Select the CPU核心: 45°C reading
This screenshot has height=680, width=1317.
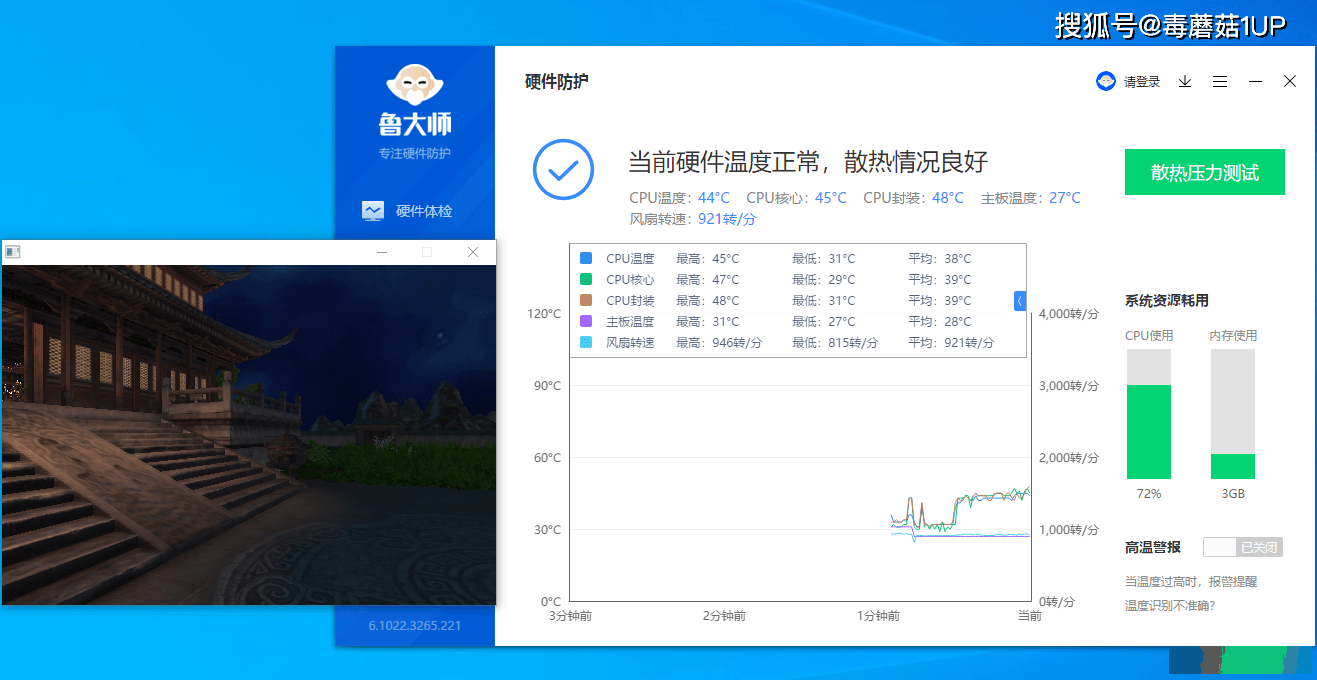[797, 198]
